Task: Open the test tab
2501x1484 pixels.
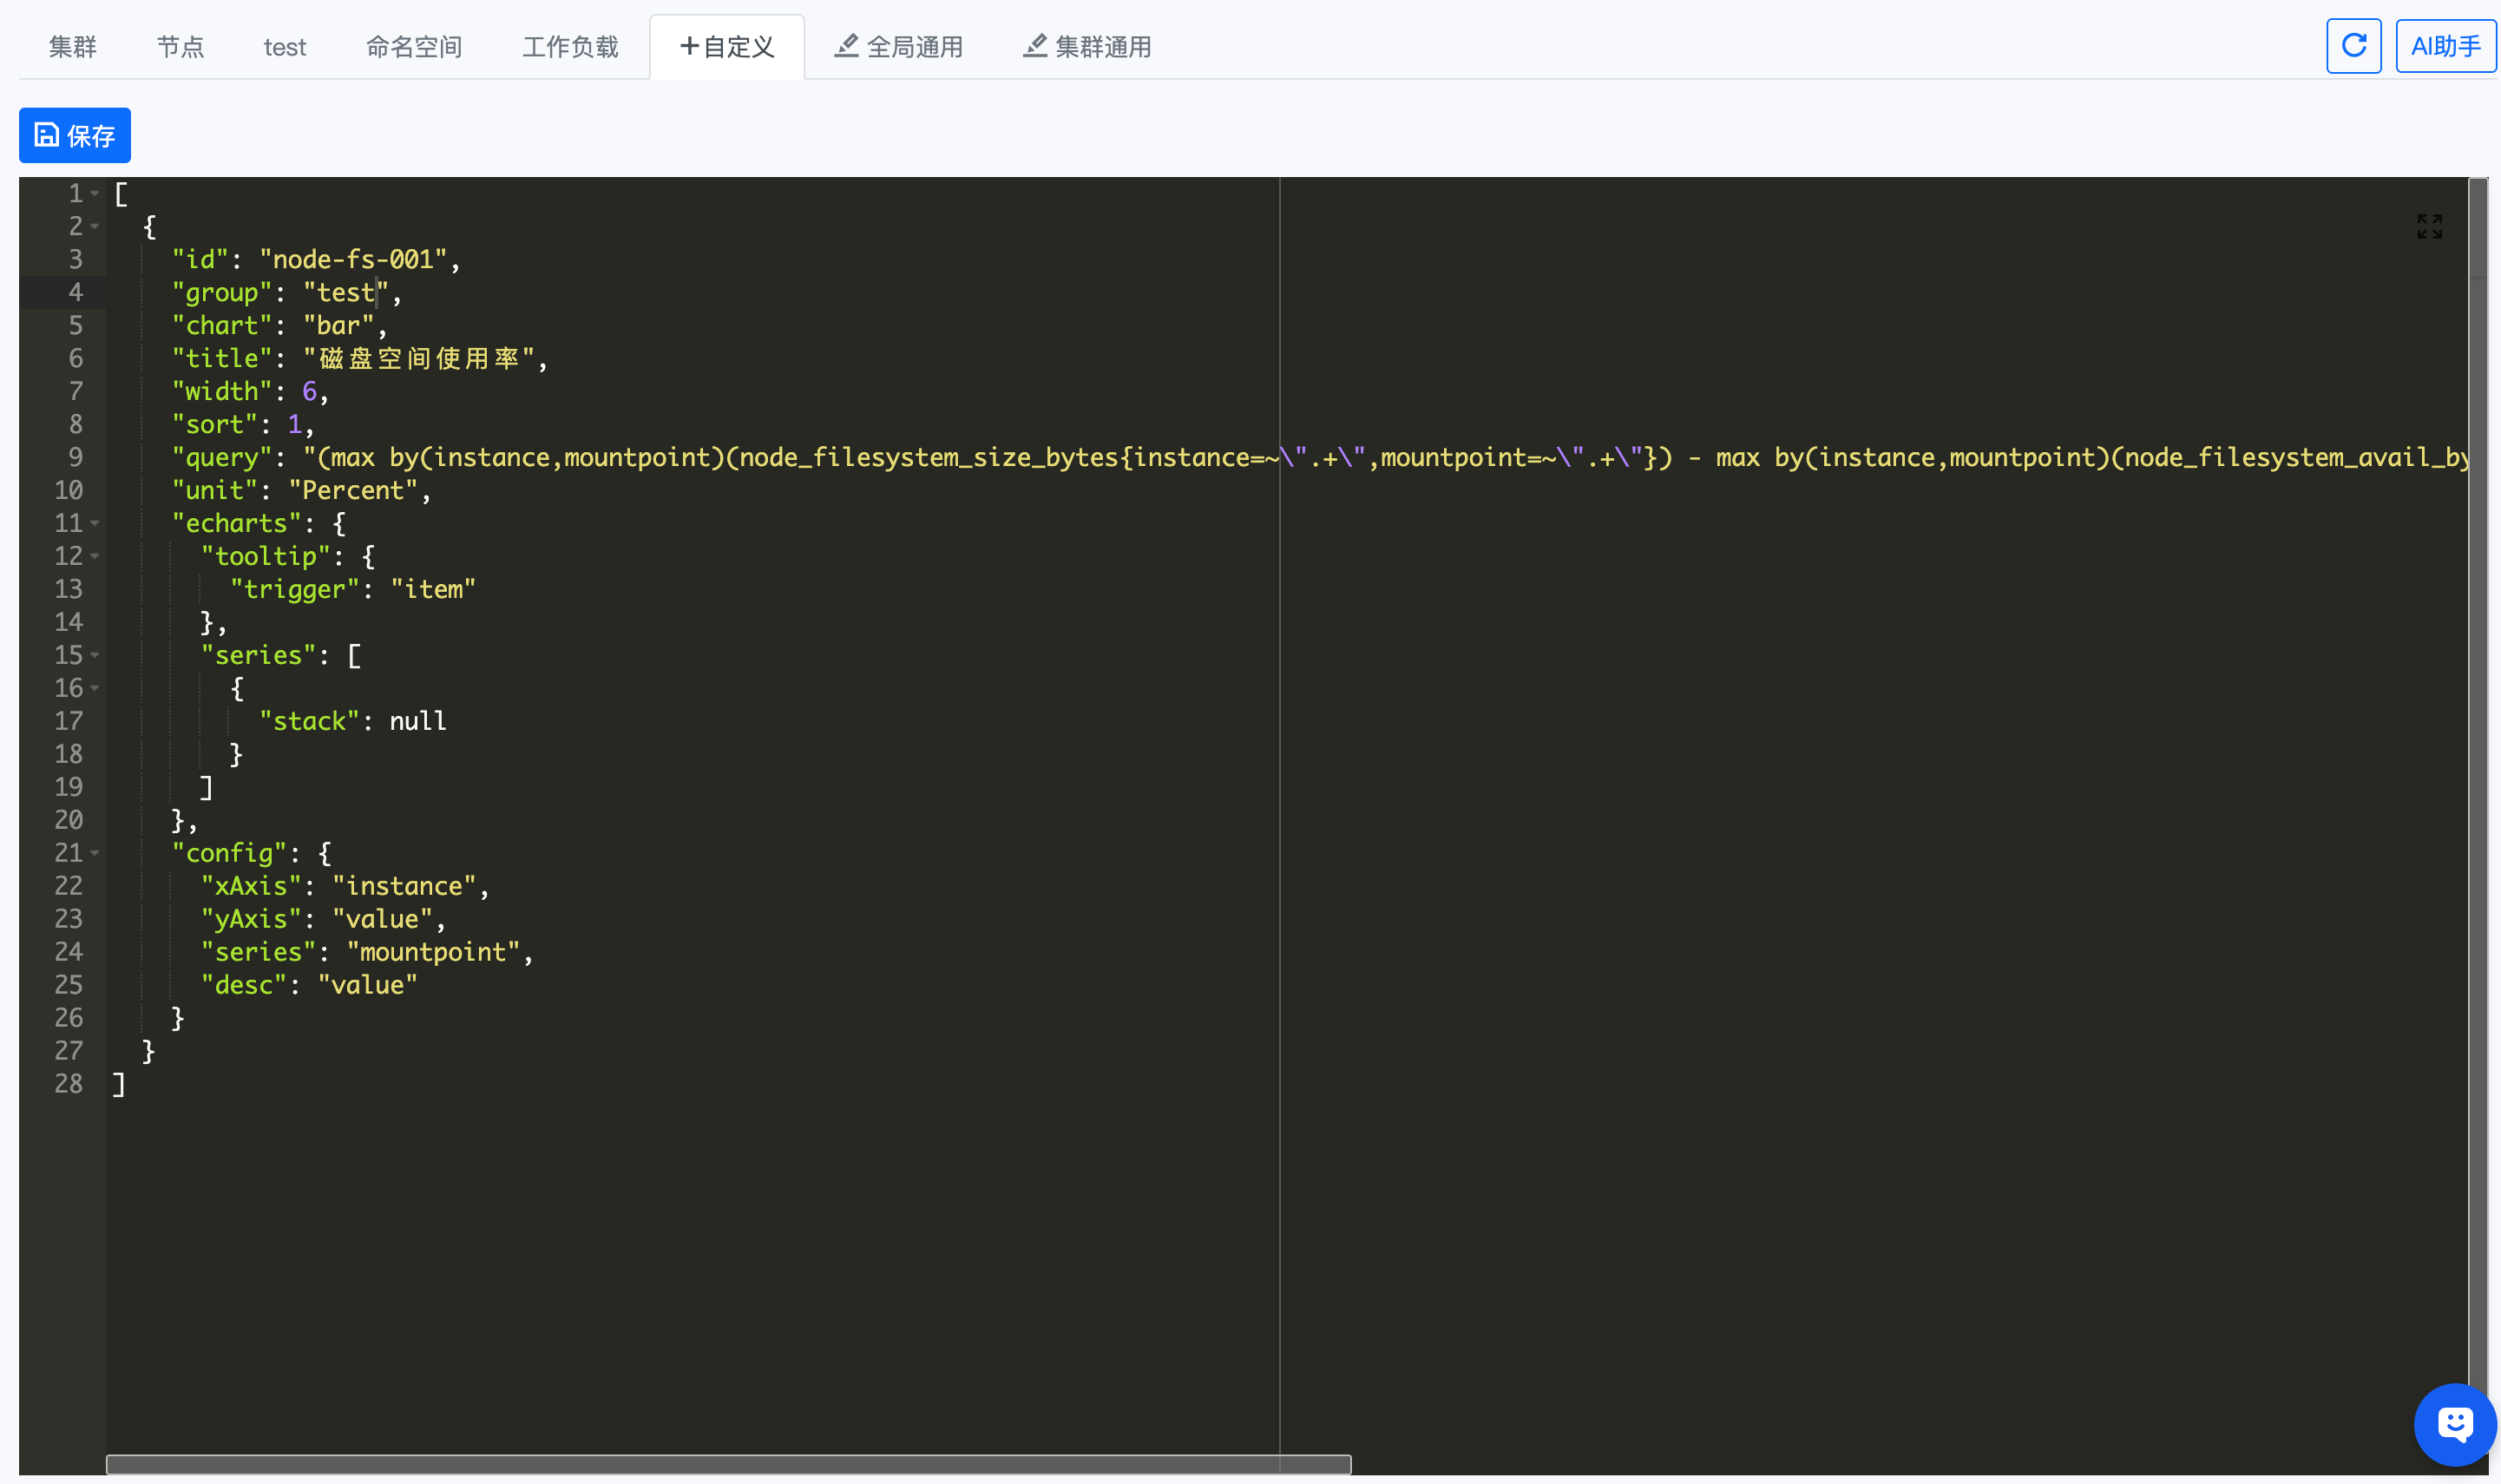Action: pos(285,47)
